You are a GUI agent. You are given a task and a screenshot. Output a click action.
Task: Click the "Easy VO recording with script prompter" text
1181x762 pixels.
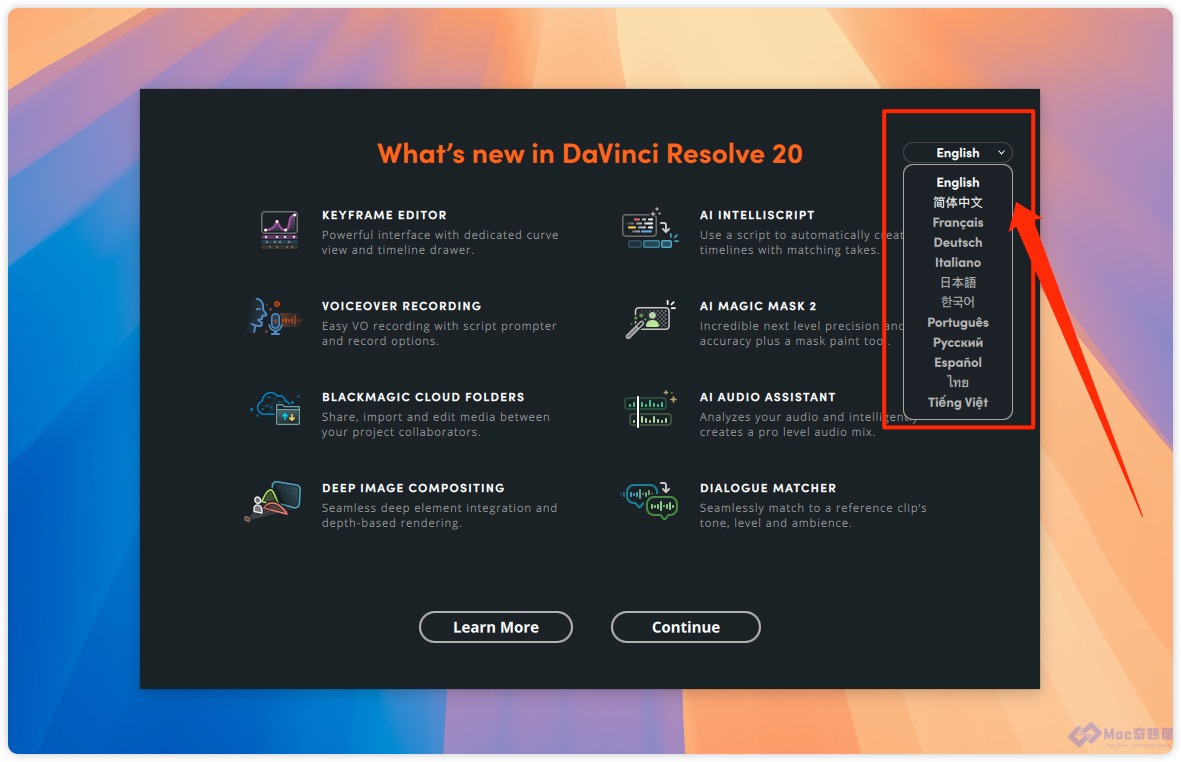pyautogui.click(x=439, y=326)
